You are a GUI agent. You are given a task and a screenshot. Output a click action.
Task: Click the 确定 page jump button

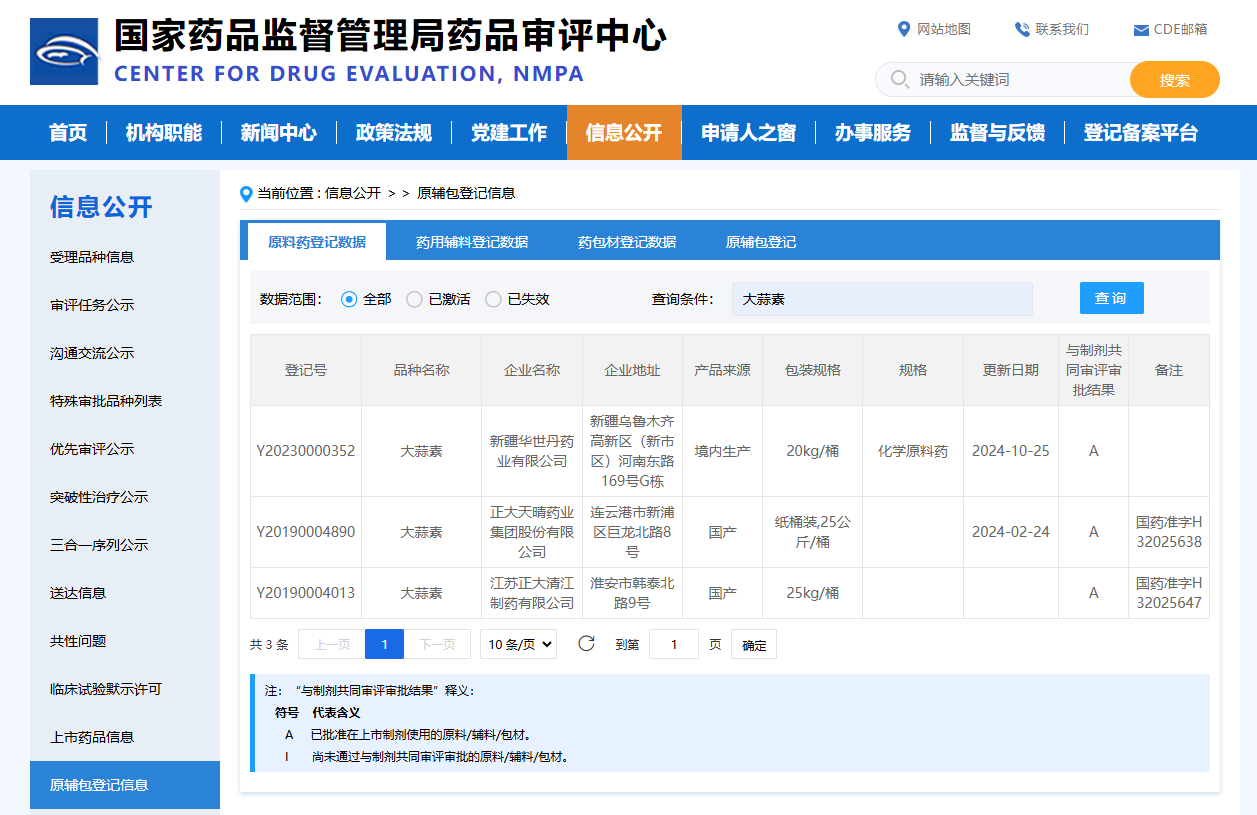754,645
